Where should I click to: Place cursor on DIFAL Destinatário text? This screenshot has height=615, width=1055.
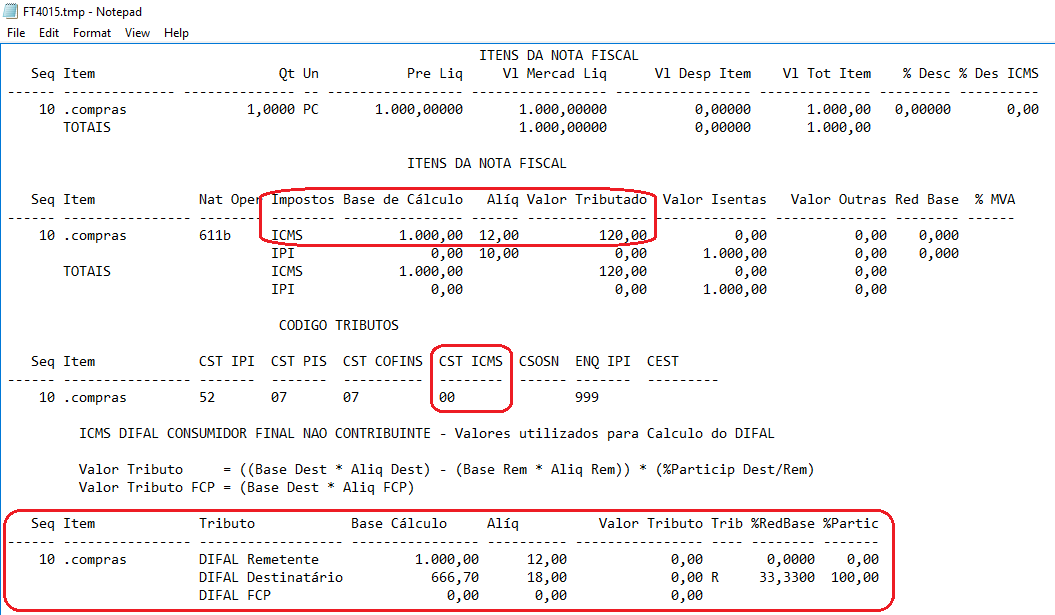270,577
